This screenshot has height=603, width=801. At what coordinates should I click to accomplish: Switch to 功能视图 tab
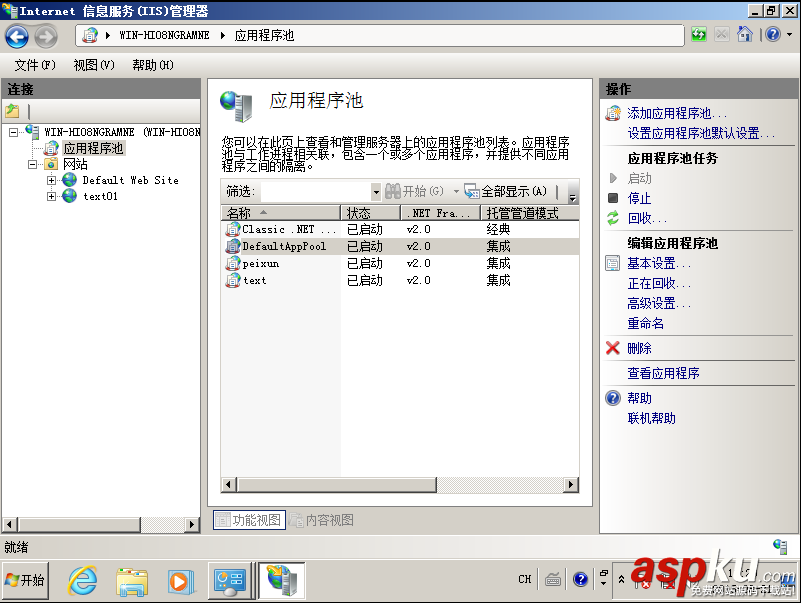[x=249, y=520]
